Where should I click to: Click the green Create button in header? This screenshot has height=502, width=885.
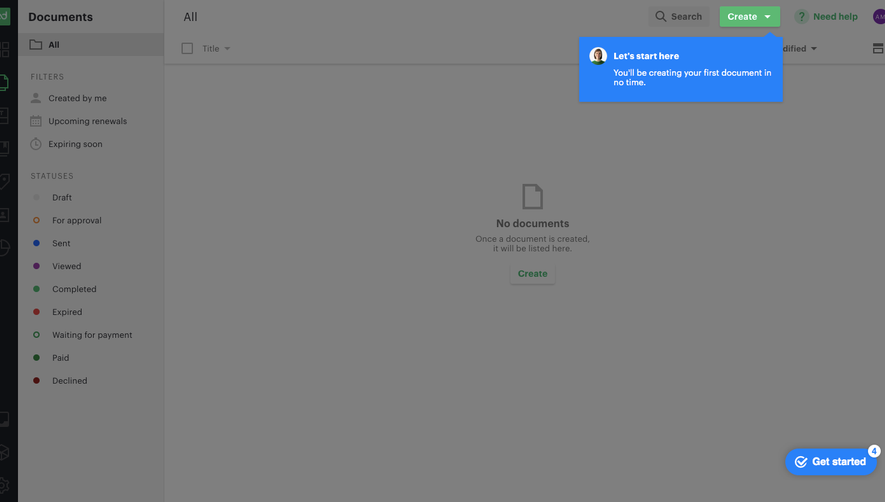[750, 16]
